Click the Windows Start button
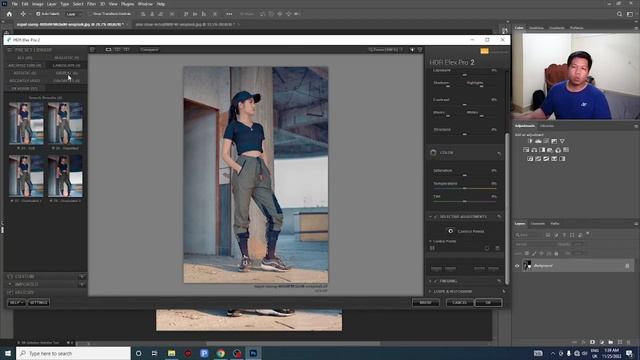 [8, 353]
